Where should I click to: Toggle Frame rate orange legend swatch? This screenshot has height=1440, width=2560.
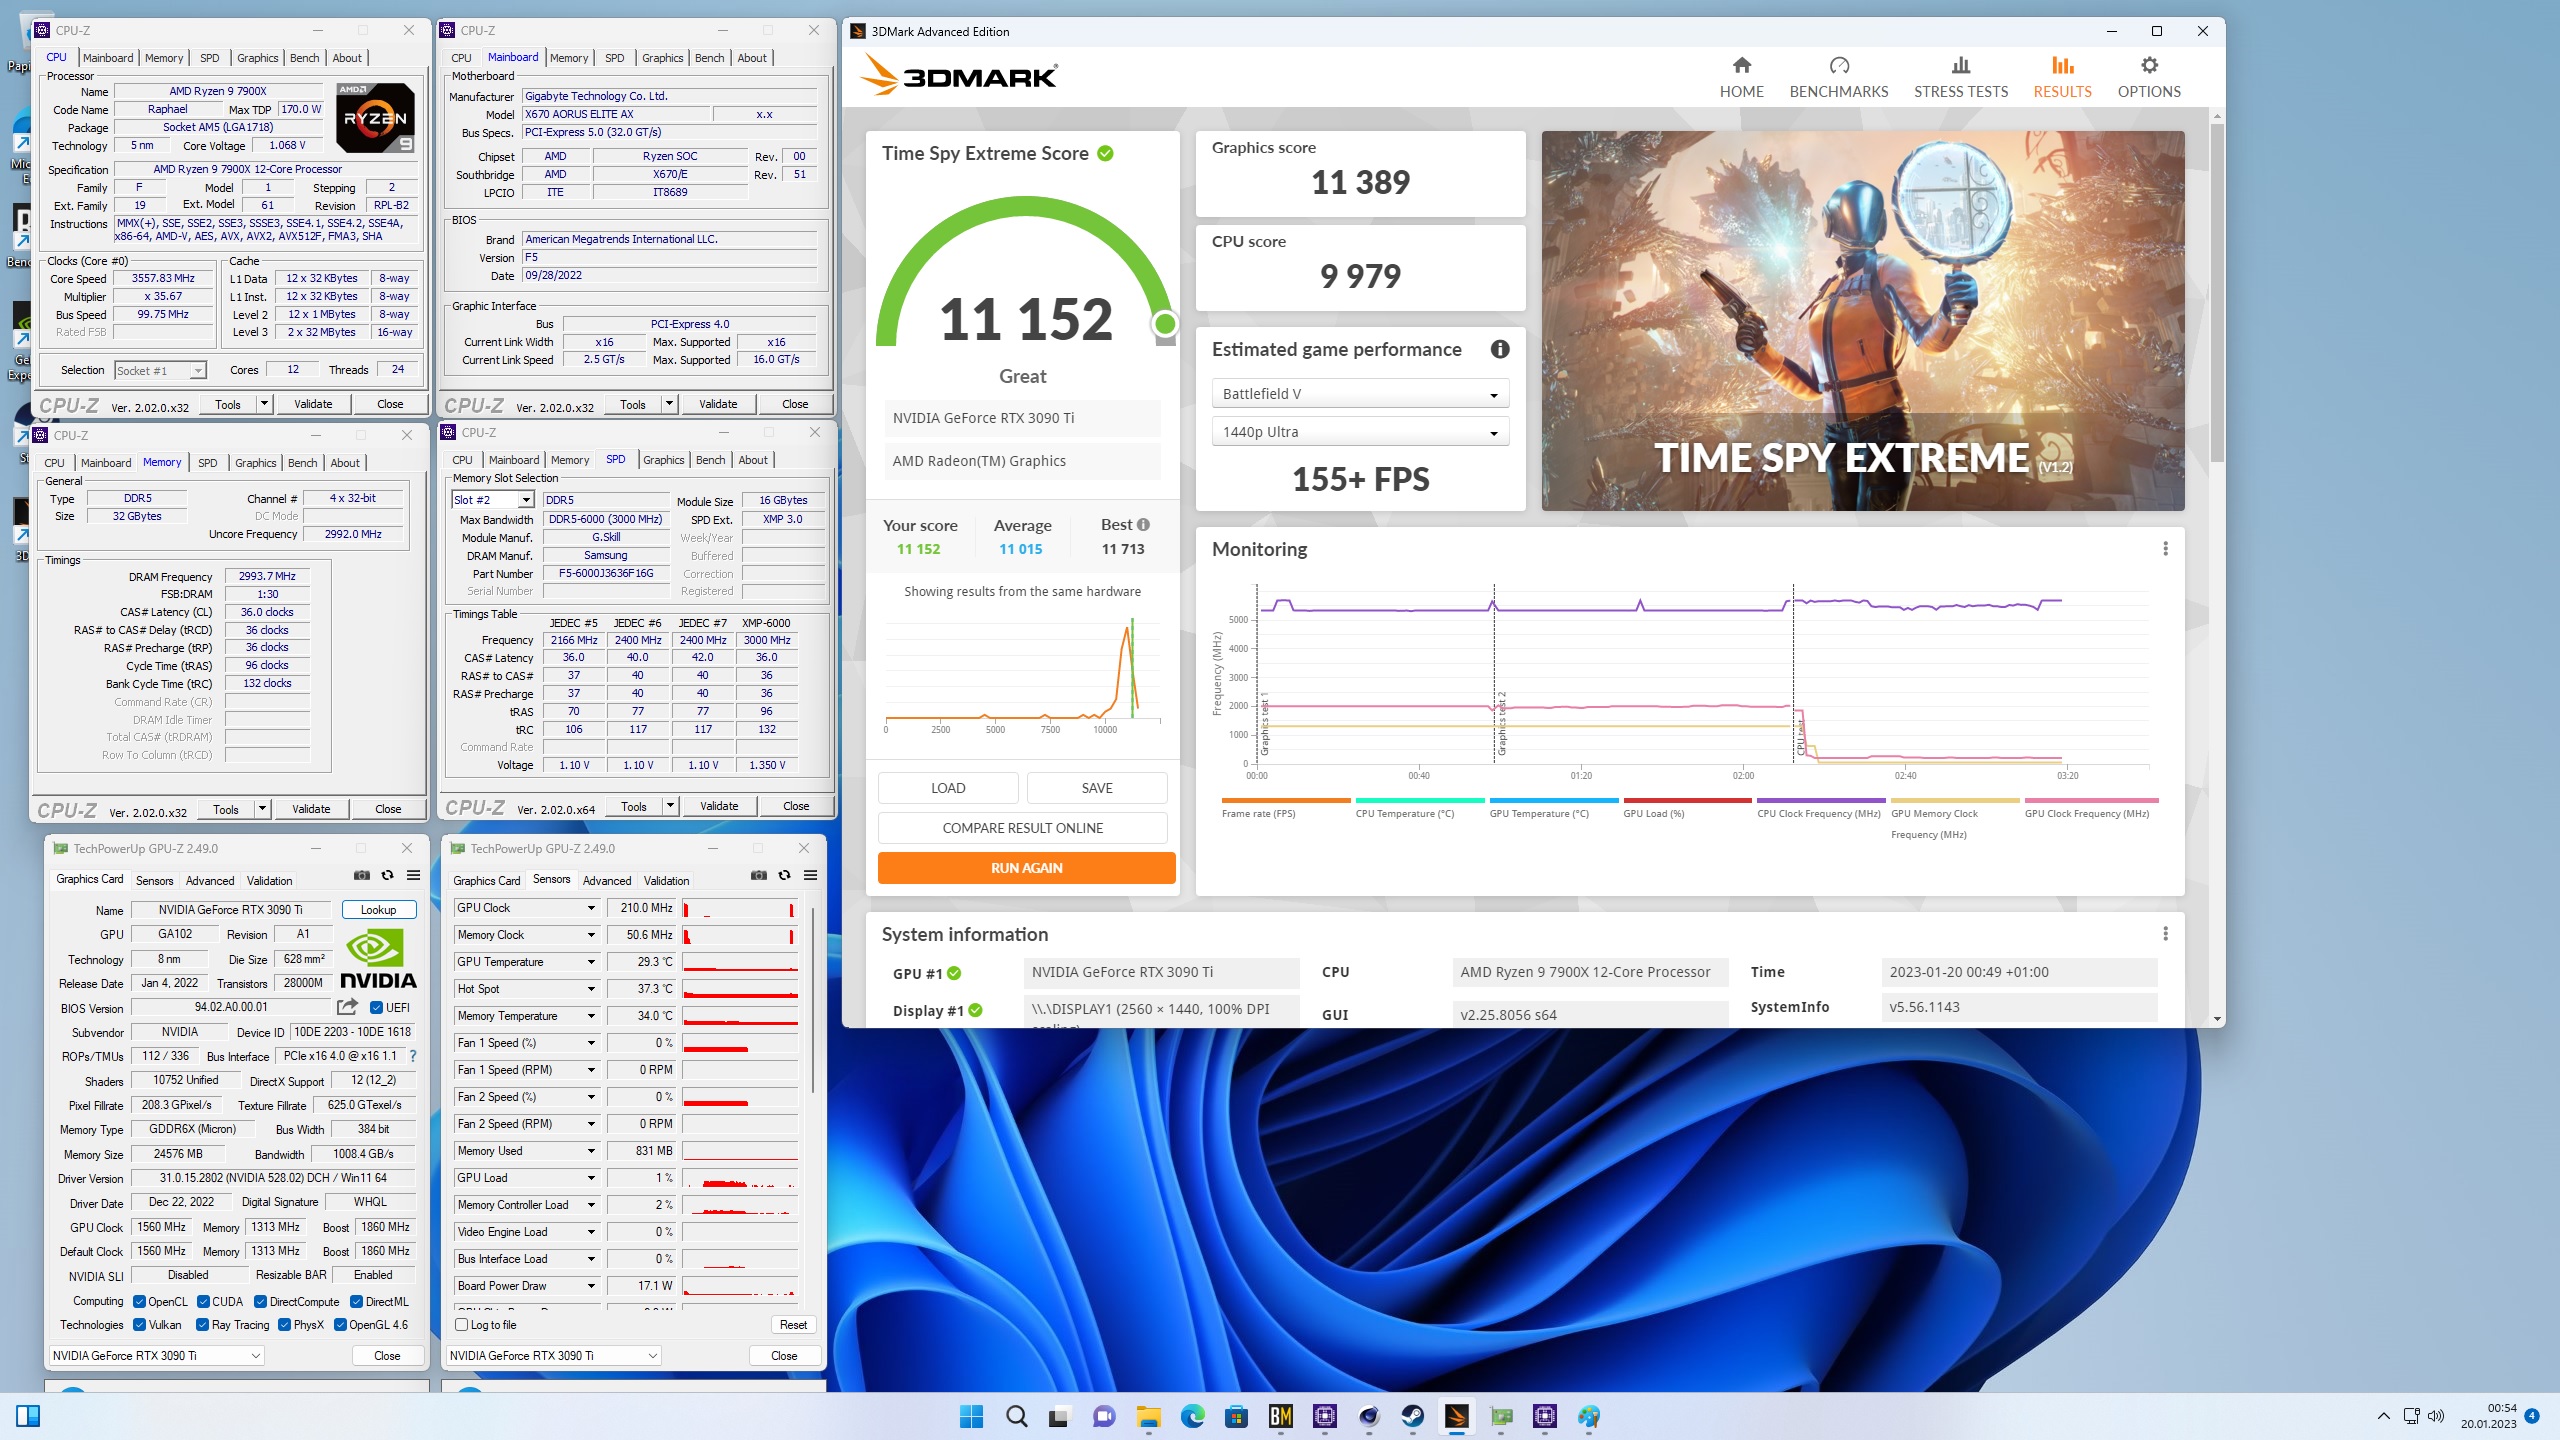(1285, 801)
